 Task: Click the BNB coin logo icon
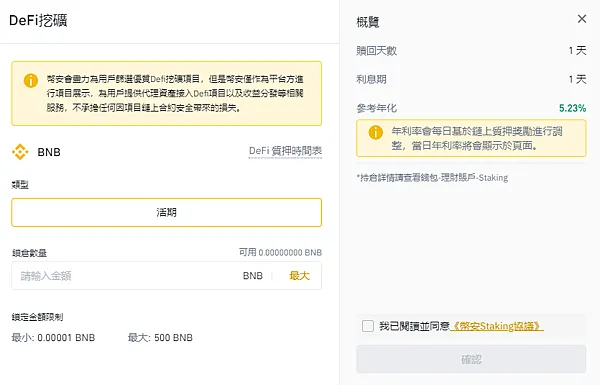(20, 152)
